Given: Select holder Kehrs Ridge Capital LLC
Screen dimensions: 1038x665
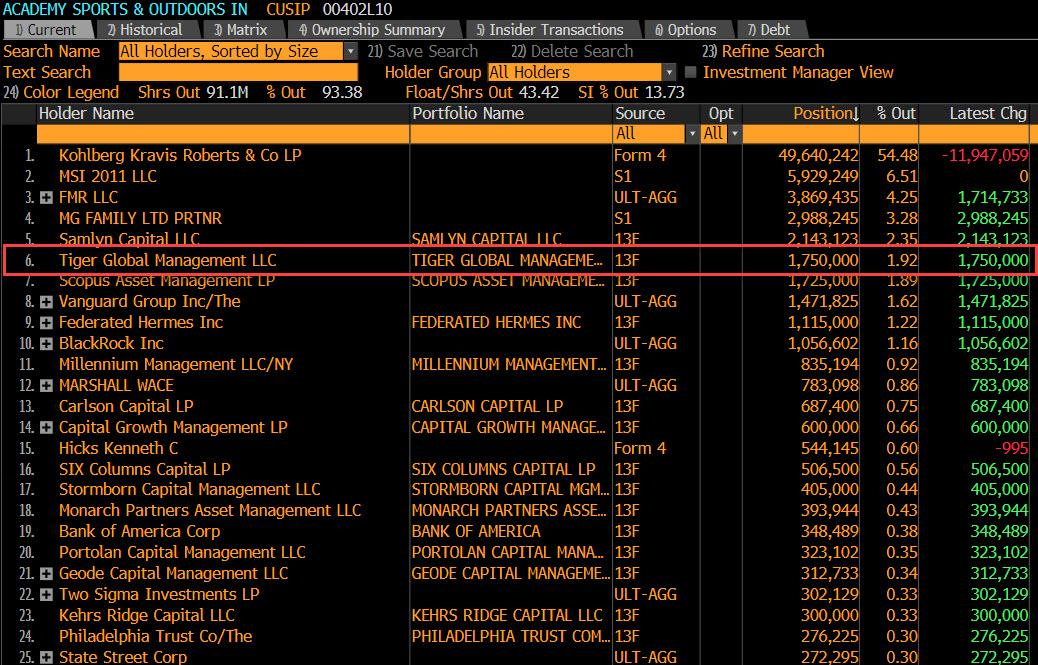Looking at the screenshot, I should click(x=147, y=615).
